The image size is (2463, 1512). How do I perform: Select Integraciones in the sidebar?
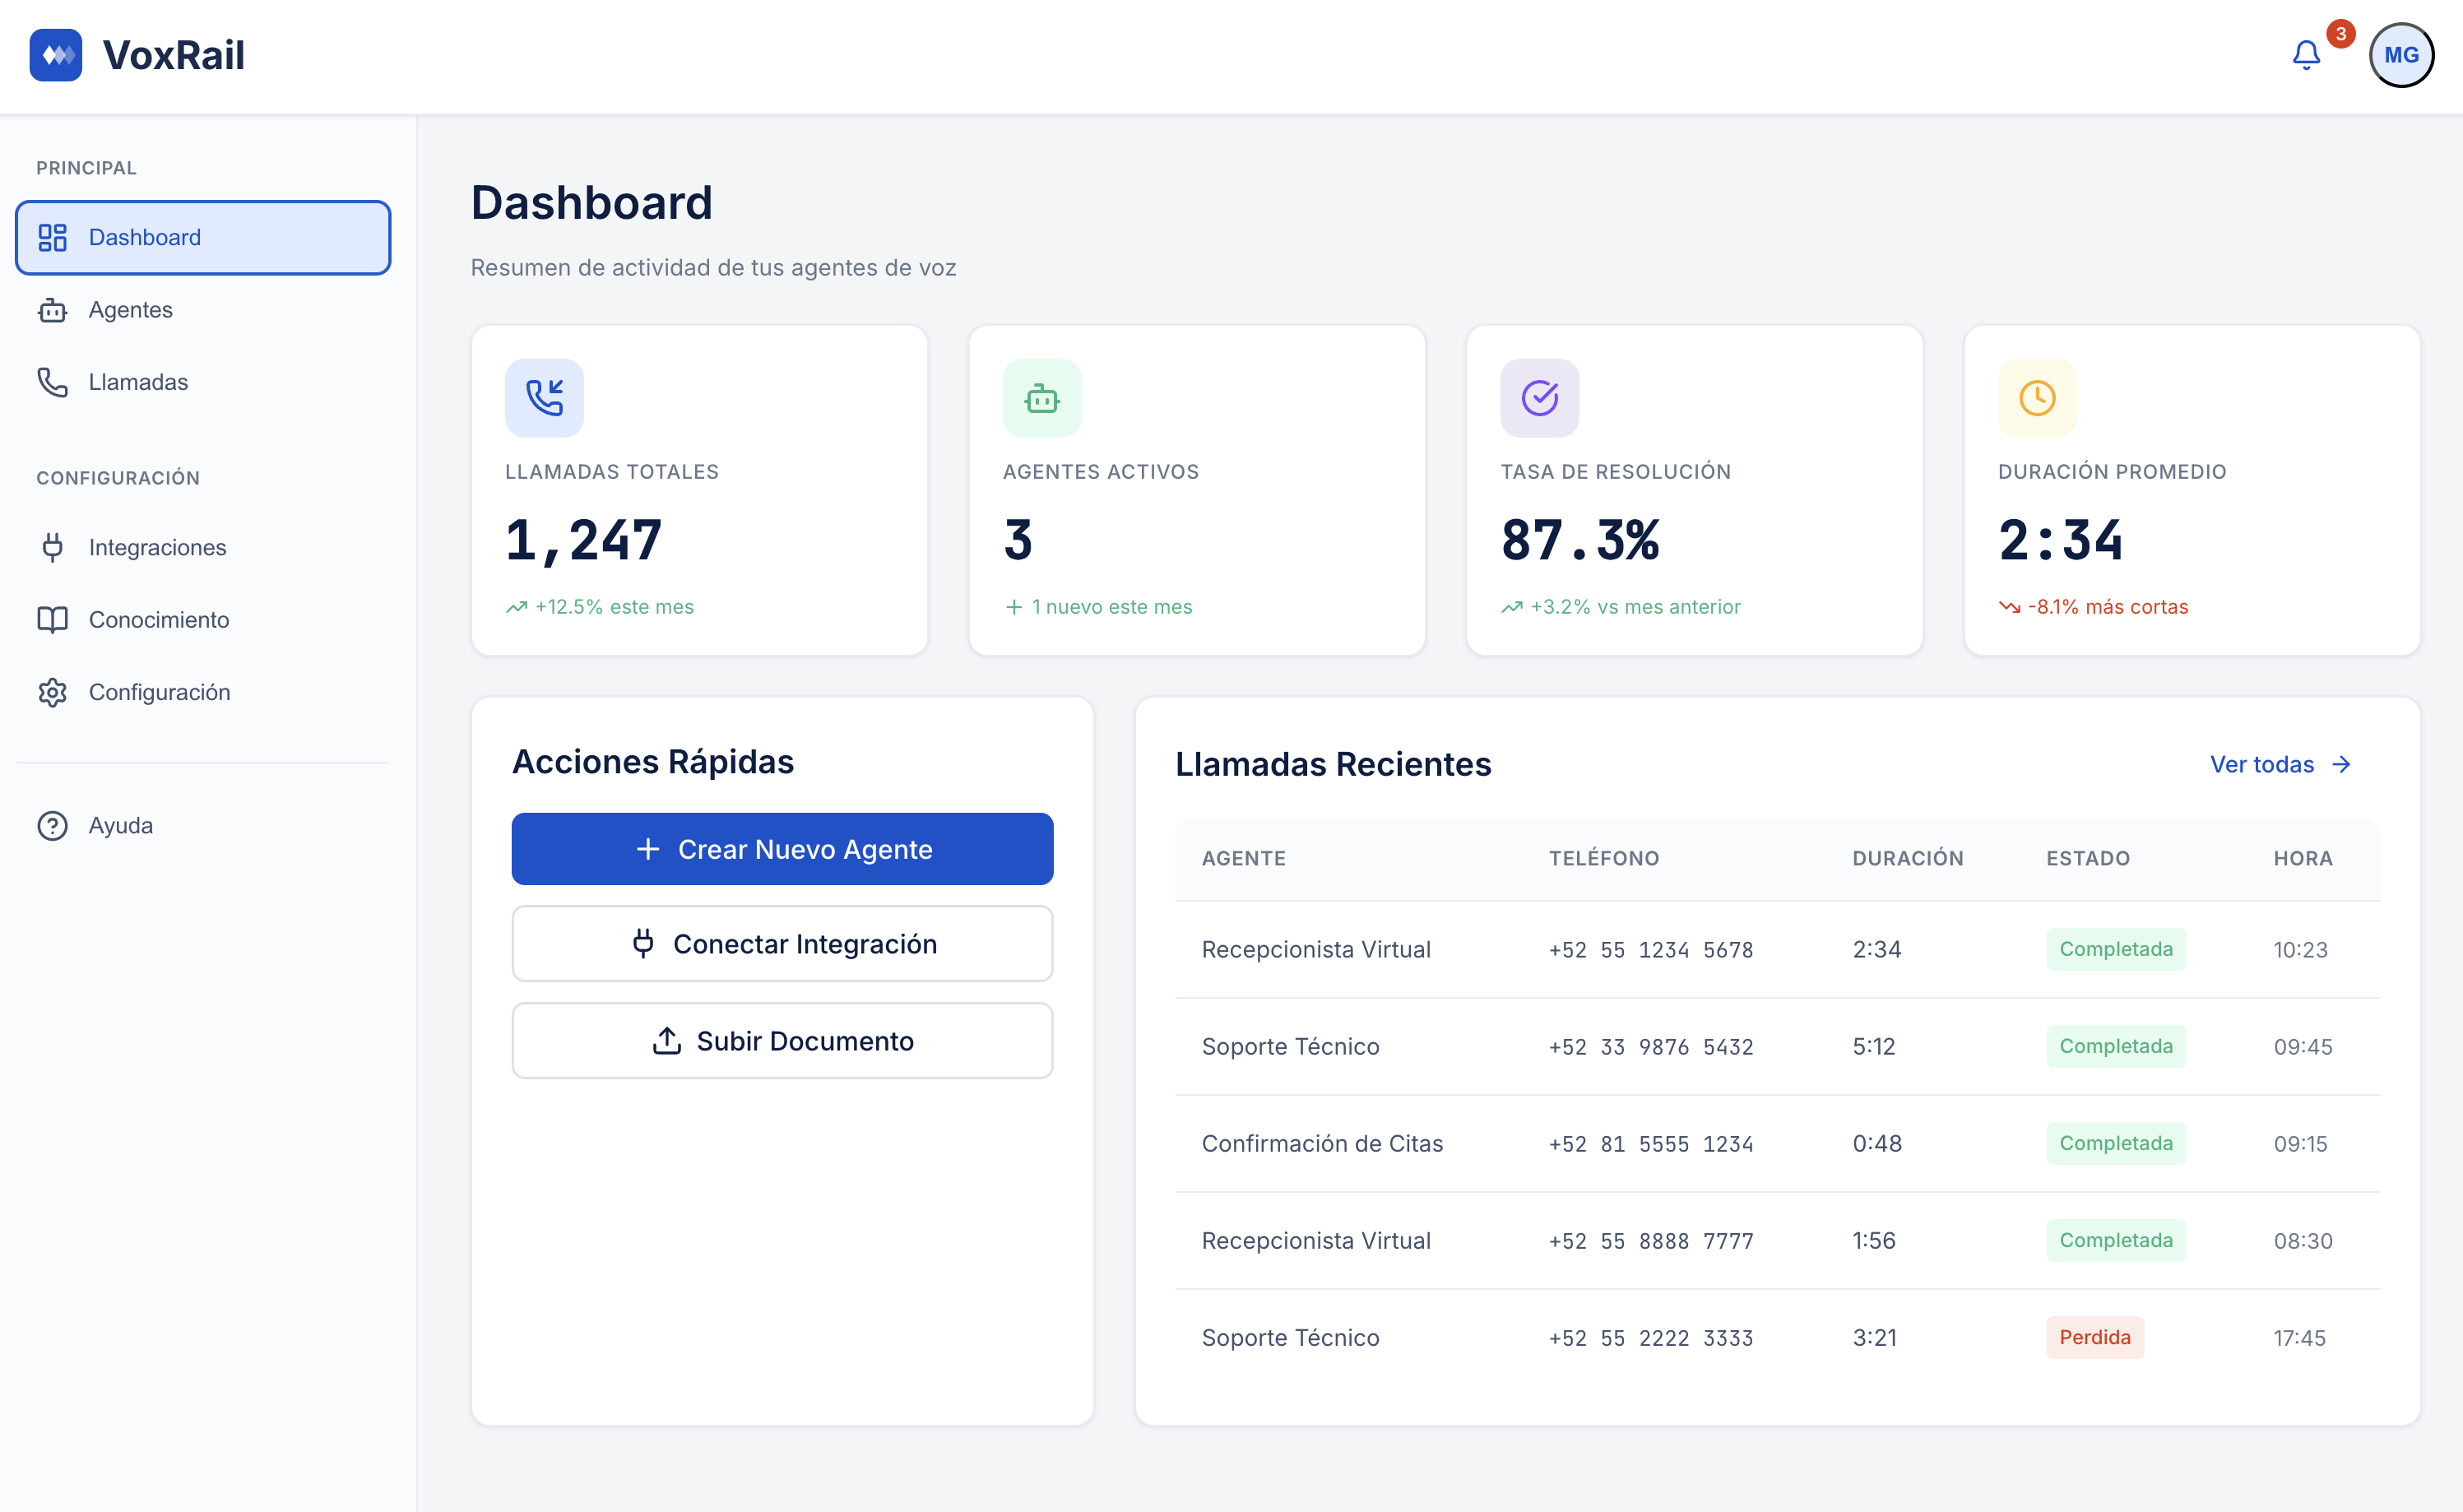pos(157,547)
